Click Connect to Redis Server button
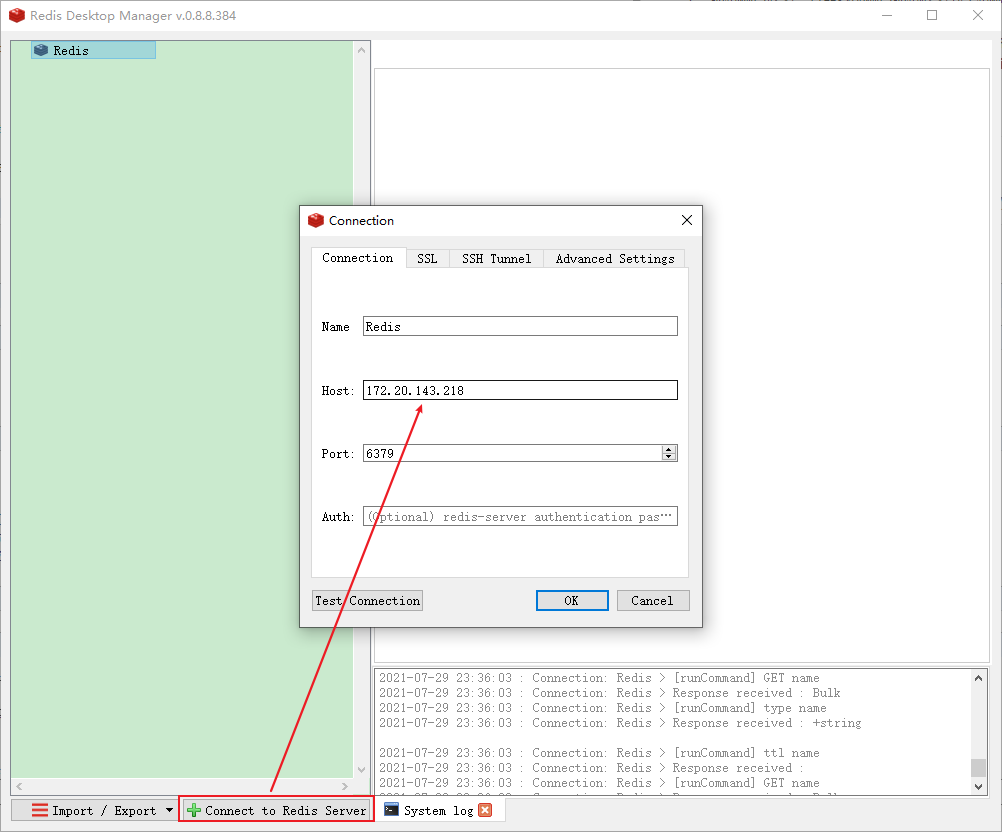The image size is (1002, 832). tap(276, 810)
